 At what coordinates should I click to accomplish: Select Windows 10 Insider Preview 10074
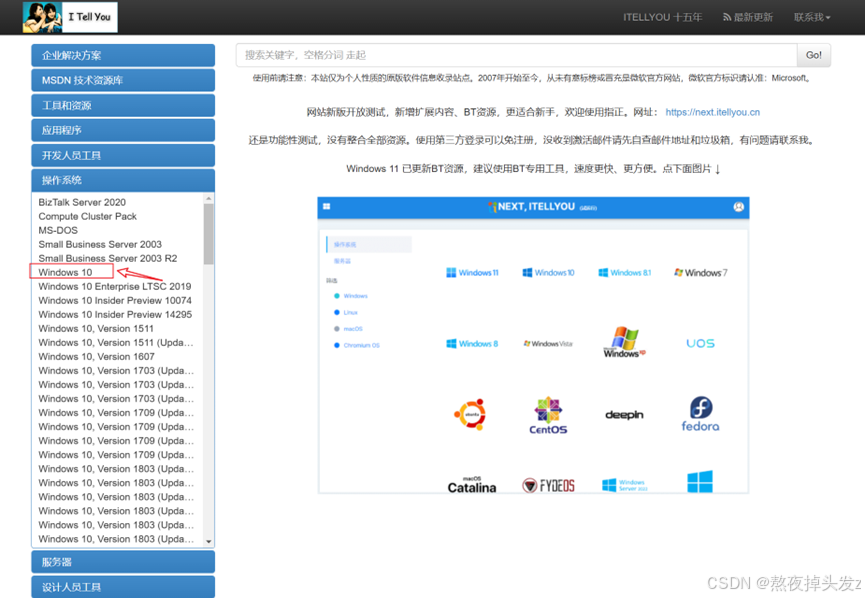point(115,300)
